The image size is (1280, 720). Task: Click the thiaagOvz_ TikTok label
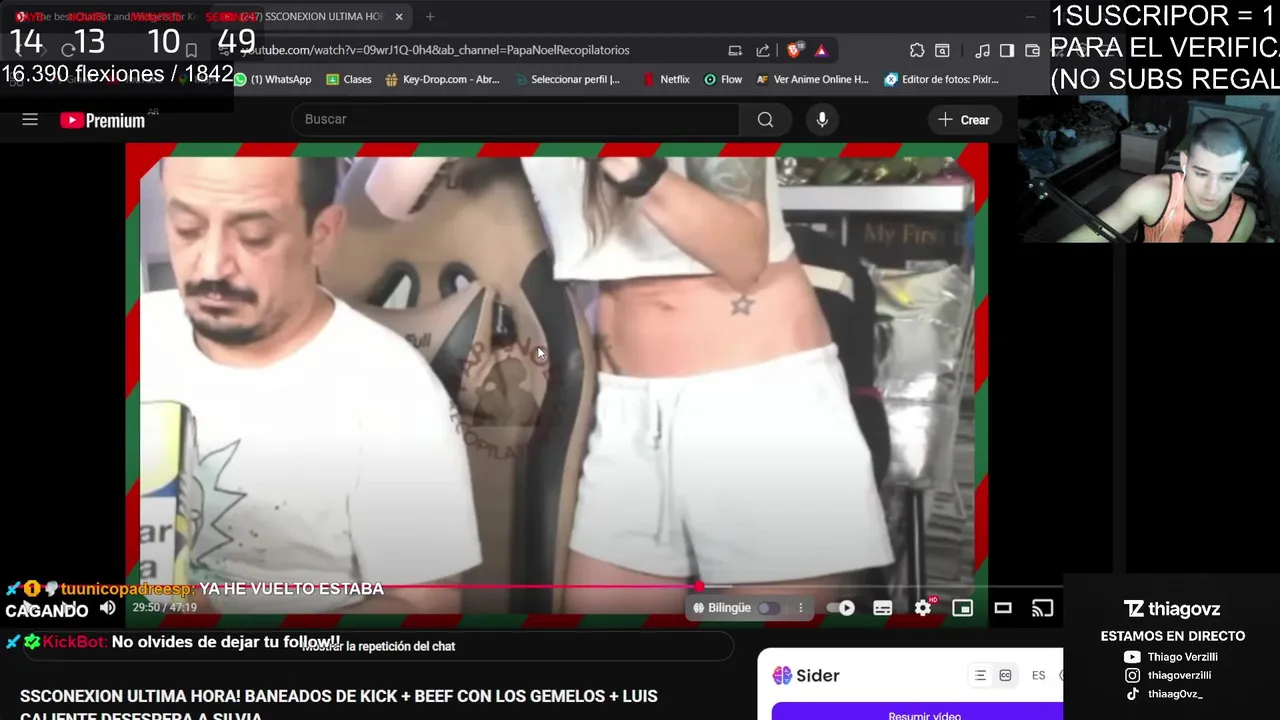(x=1175, y=694)
